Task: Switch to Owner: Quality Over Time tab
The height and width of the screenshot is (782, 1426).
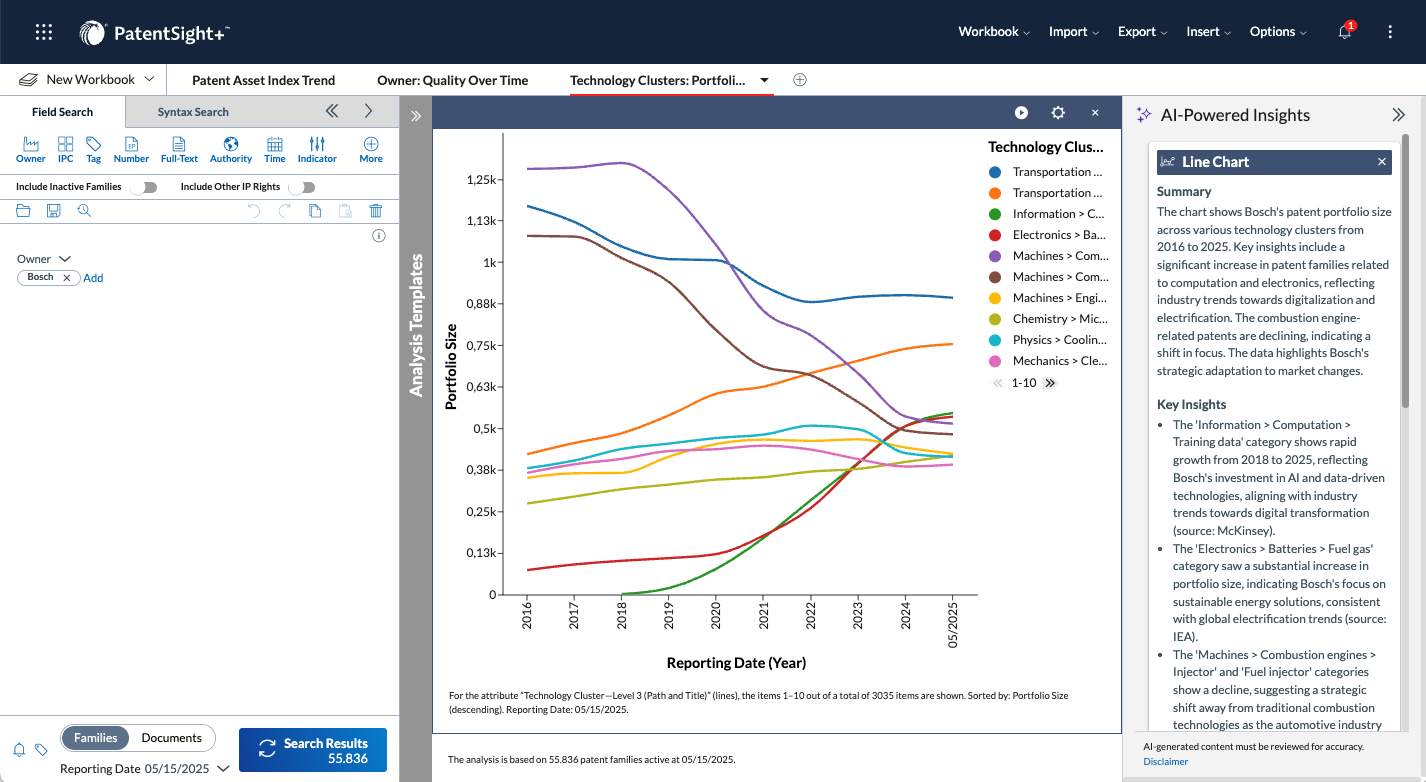Action: 453,80
